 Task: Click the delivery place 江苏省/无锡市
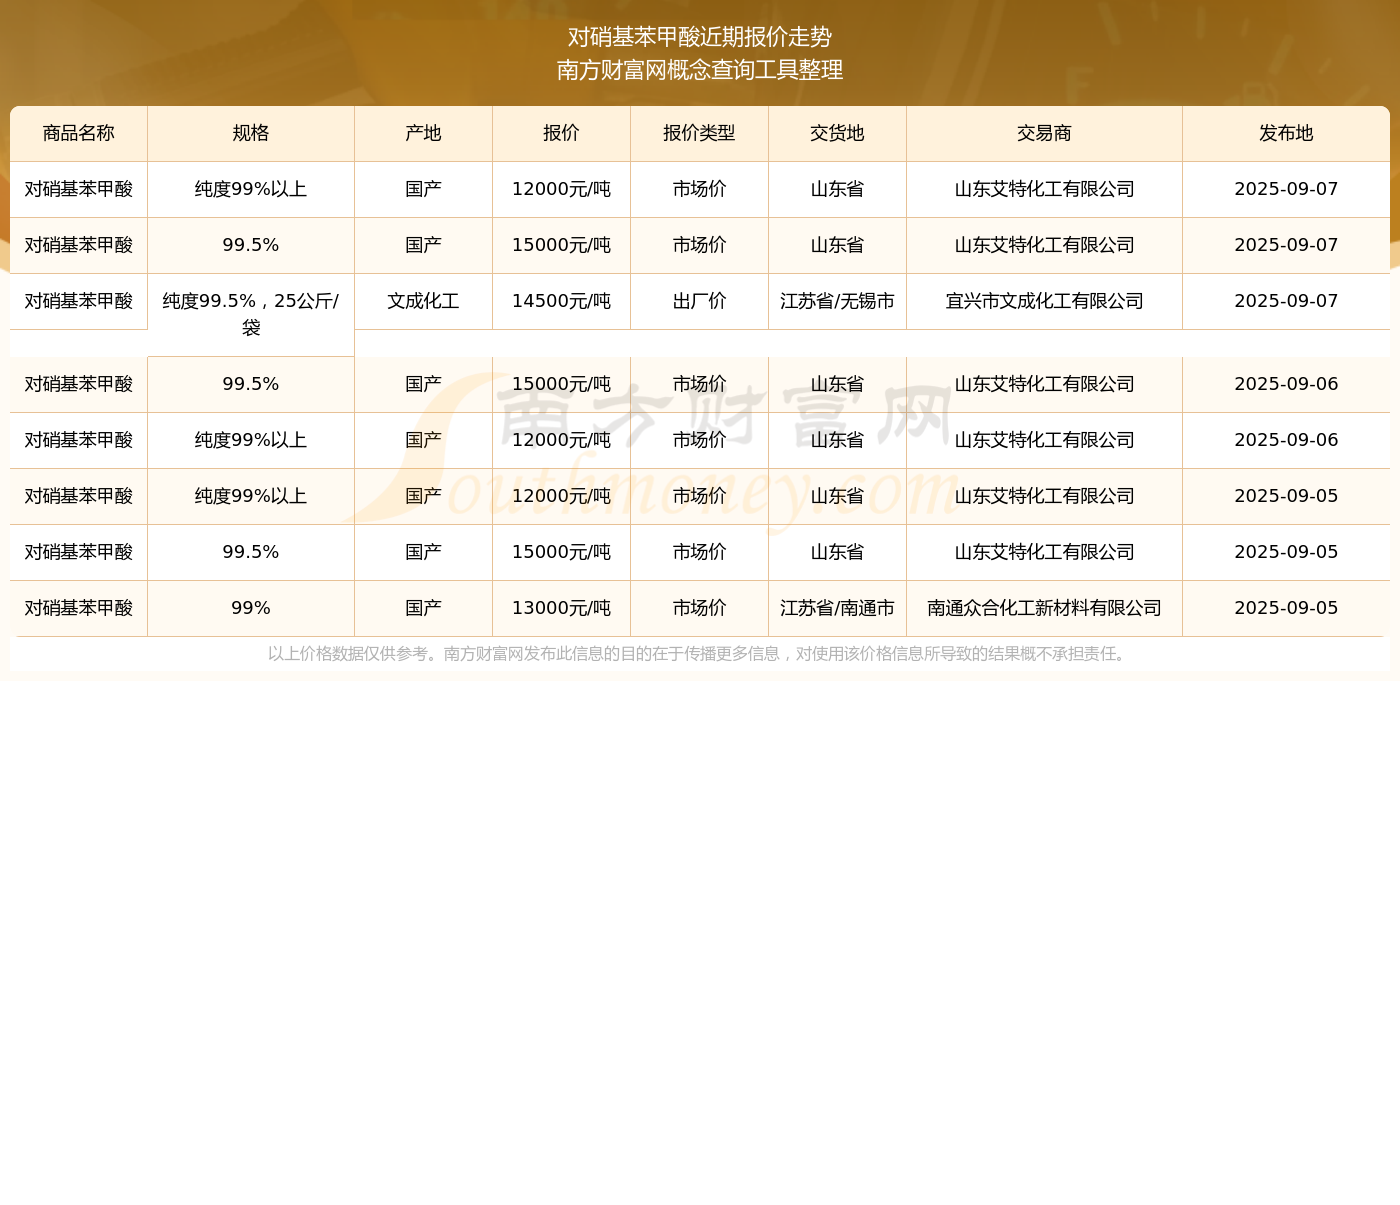(838, 302)
